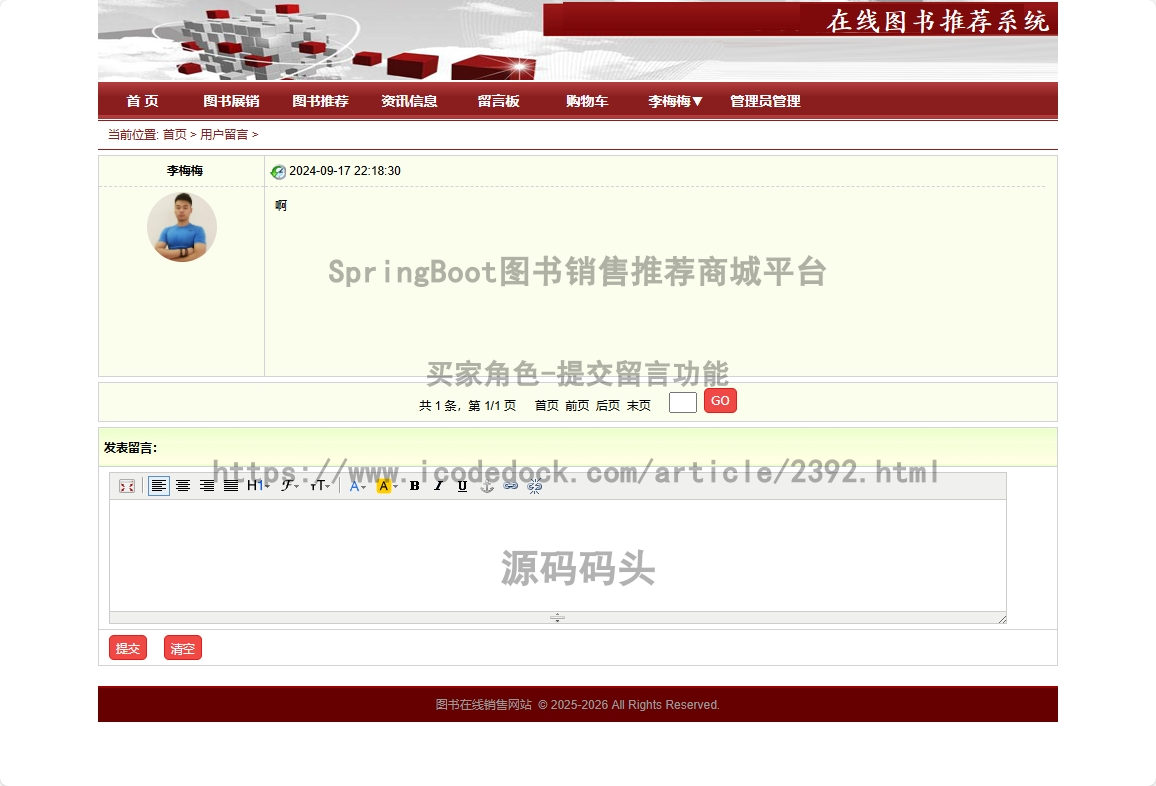Remove hyperlink with unlink icon

pos(535,486)
